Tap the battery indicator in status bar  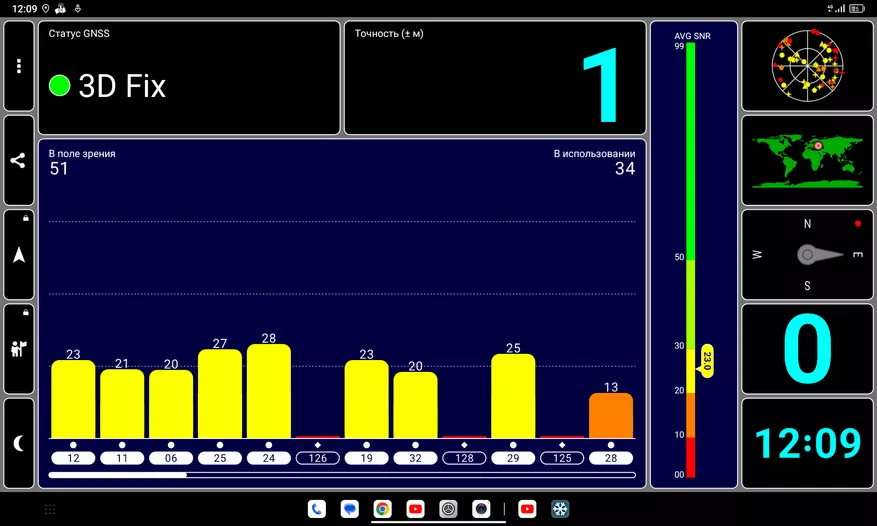857,8
